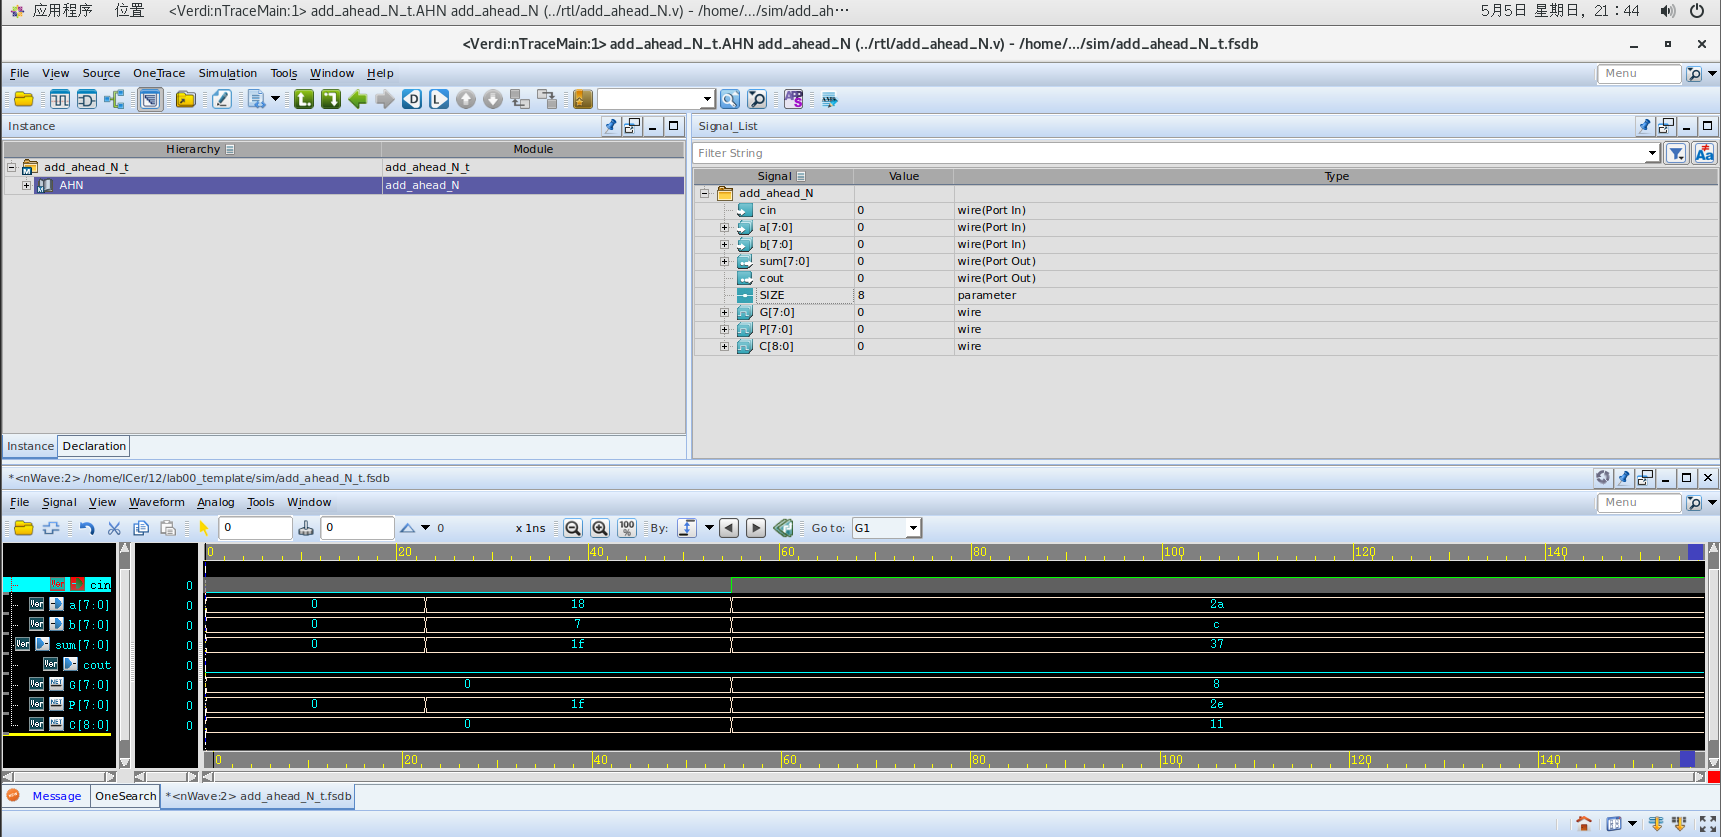Image resolution: width=1721 pixels, height=837 pixels.
Task: Toggle the pin button on the nWave panel
Action: click(x=1624, y=478)
